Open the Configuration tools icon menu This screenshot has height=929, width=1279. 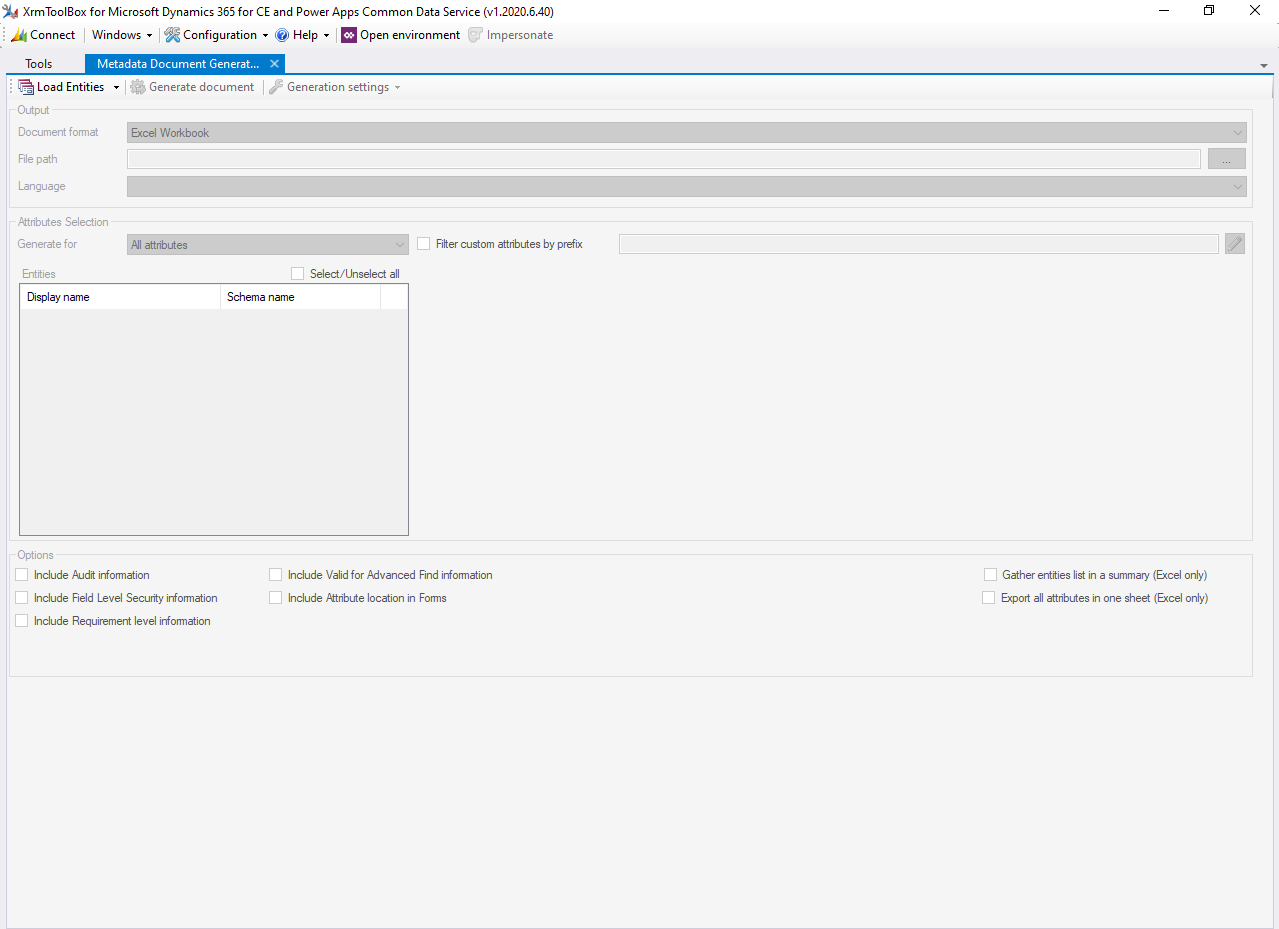tap(173, 35)
